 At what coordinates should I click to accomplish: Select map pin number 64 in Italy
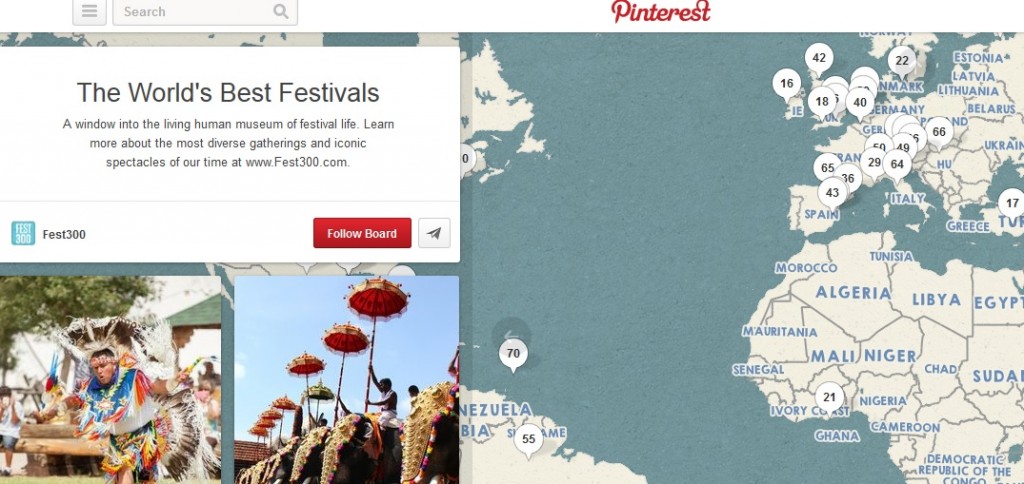(897, 165)
